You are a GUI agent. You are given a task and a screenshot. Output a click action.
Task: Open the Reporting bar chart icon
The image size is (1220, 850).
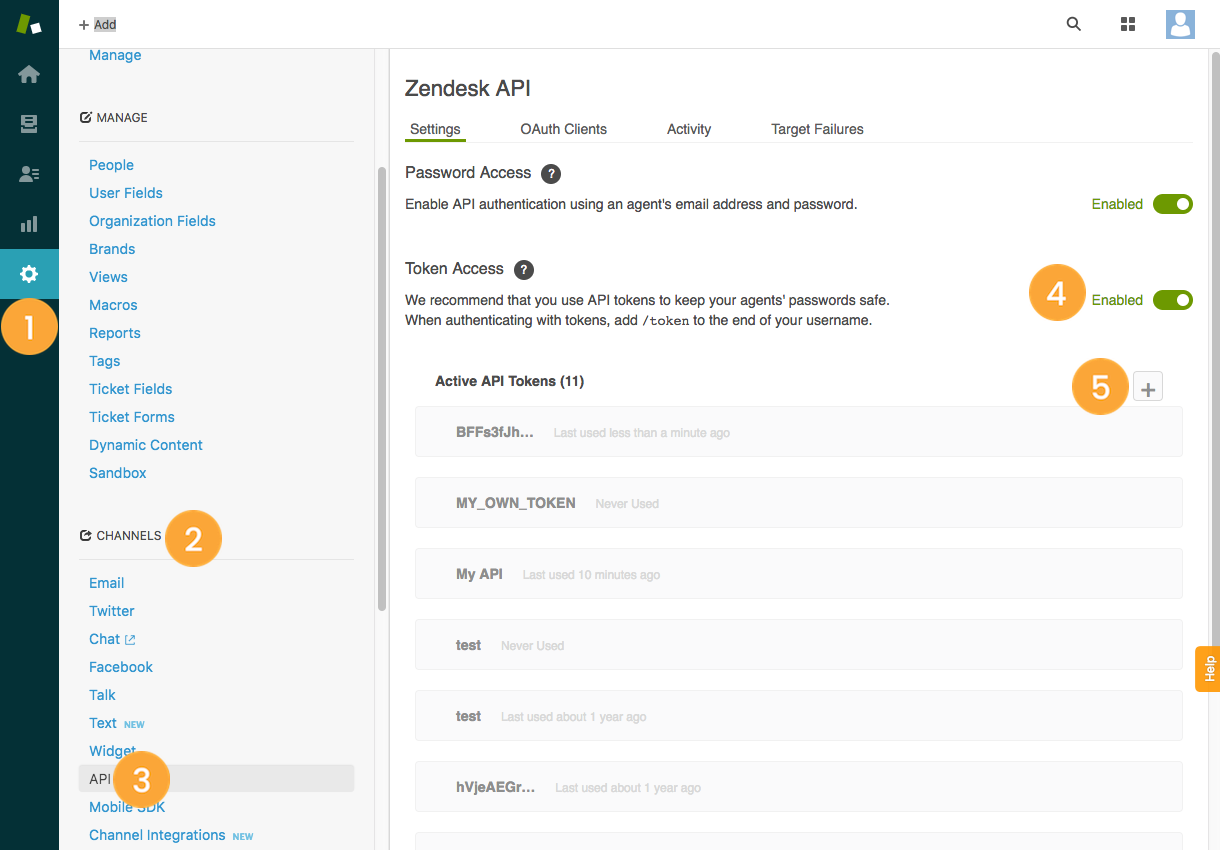29,224
